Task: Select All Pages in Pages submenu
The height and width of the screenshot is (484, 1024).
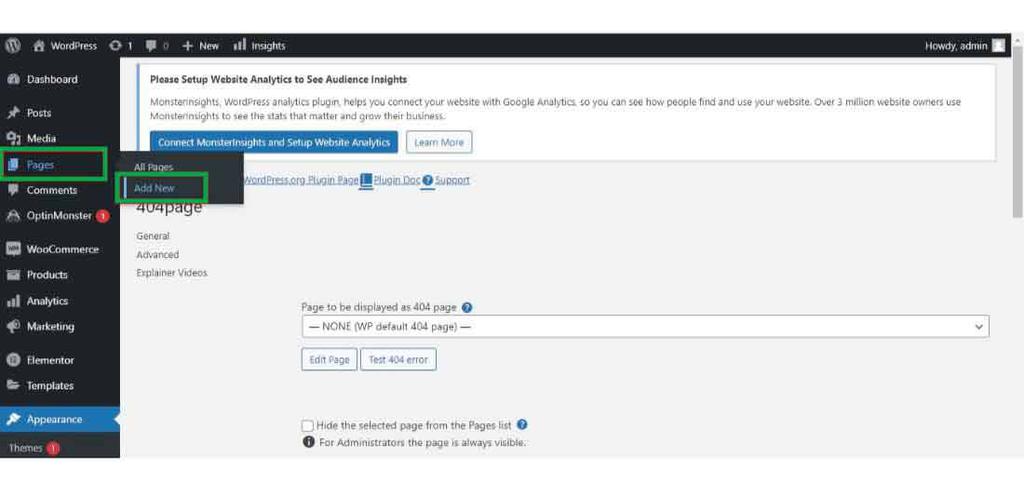Action: click(x=154, y=167)
